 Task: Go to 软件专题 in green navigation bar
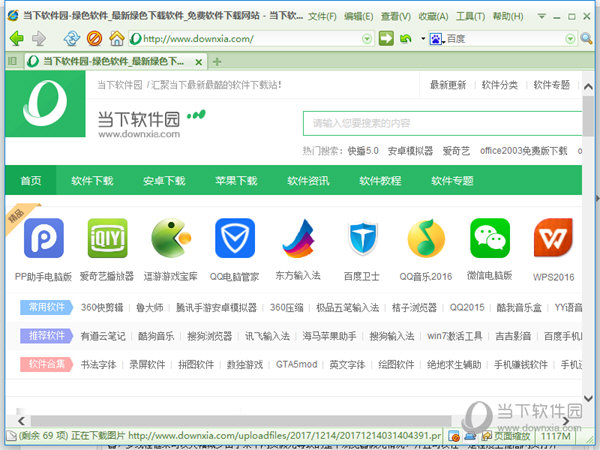tap(452, 180)
